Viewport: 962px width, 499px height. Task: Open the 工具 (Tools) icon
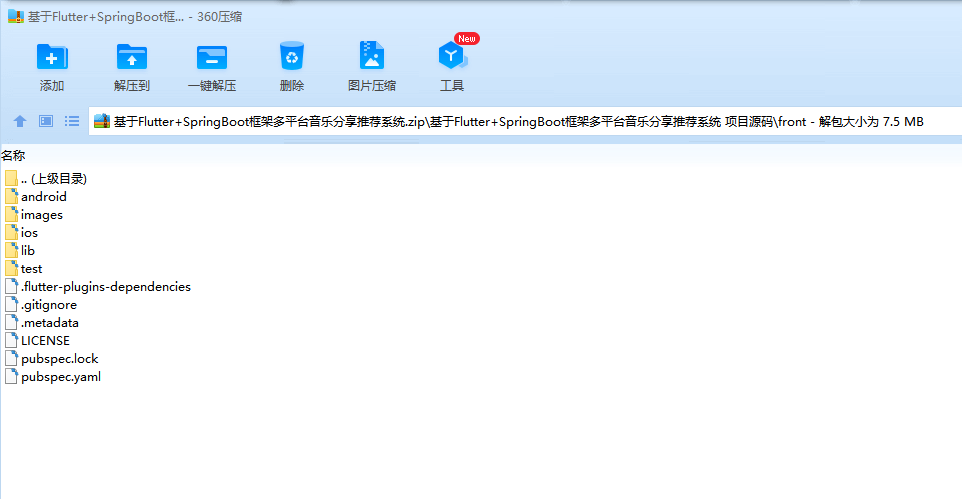(452, 56)
